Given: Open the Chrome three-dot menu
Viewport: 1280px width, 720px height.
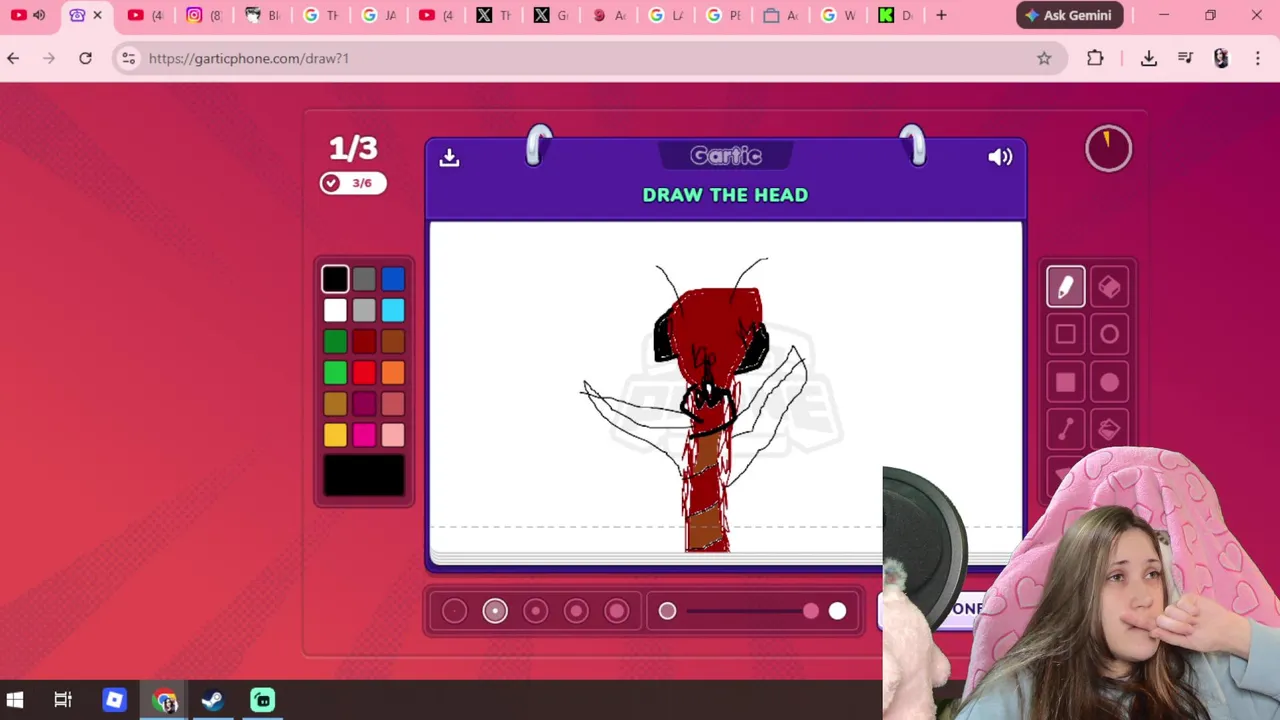Looking at the screenshot, I should click(x=1258, y=58).
